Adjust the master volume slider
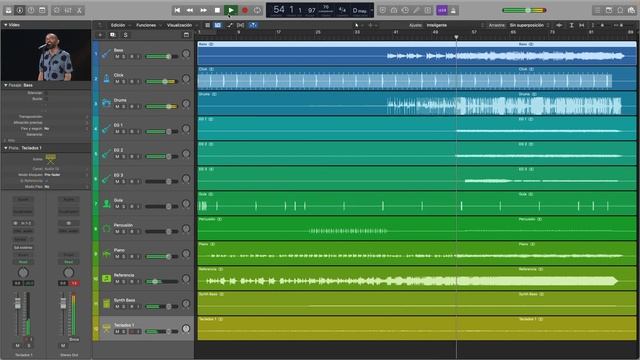Image resolution: width=640 pixels, height=360 pixels. pyautogui.click(x=525, y=10)
